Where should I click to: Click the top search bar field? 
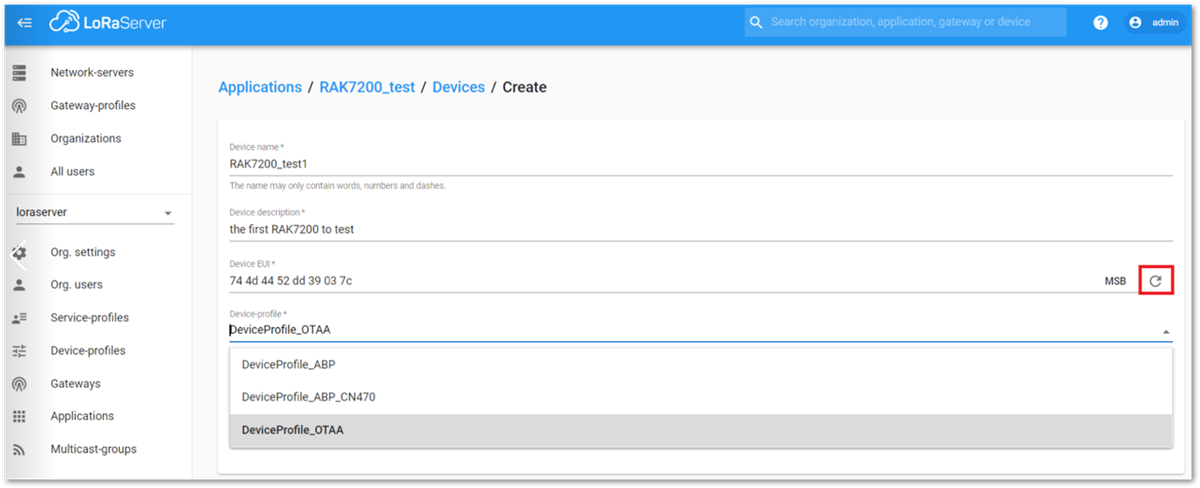pos(906,22)
